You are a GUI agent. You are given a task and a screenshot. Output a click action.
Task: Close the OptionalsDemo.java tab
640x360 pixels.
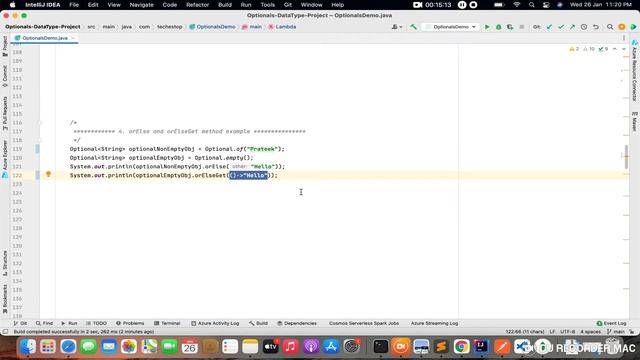pyautogui.click(x=73, y=38)
